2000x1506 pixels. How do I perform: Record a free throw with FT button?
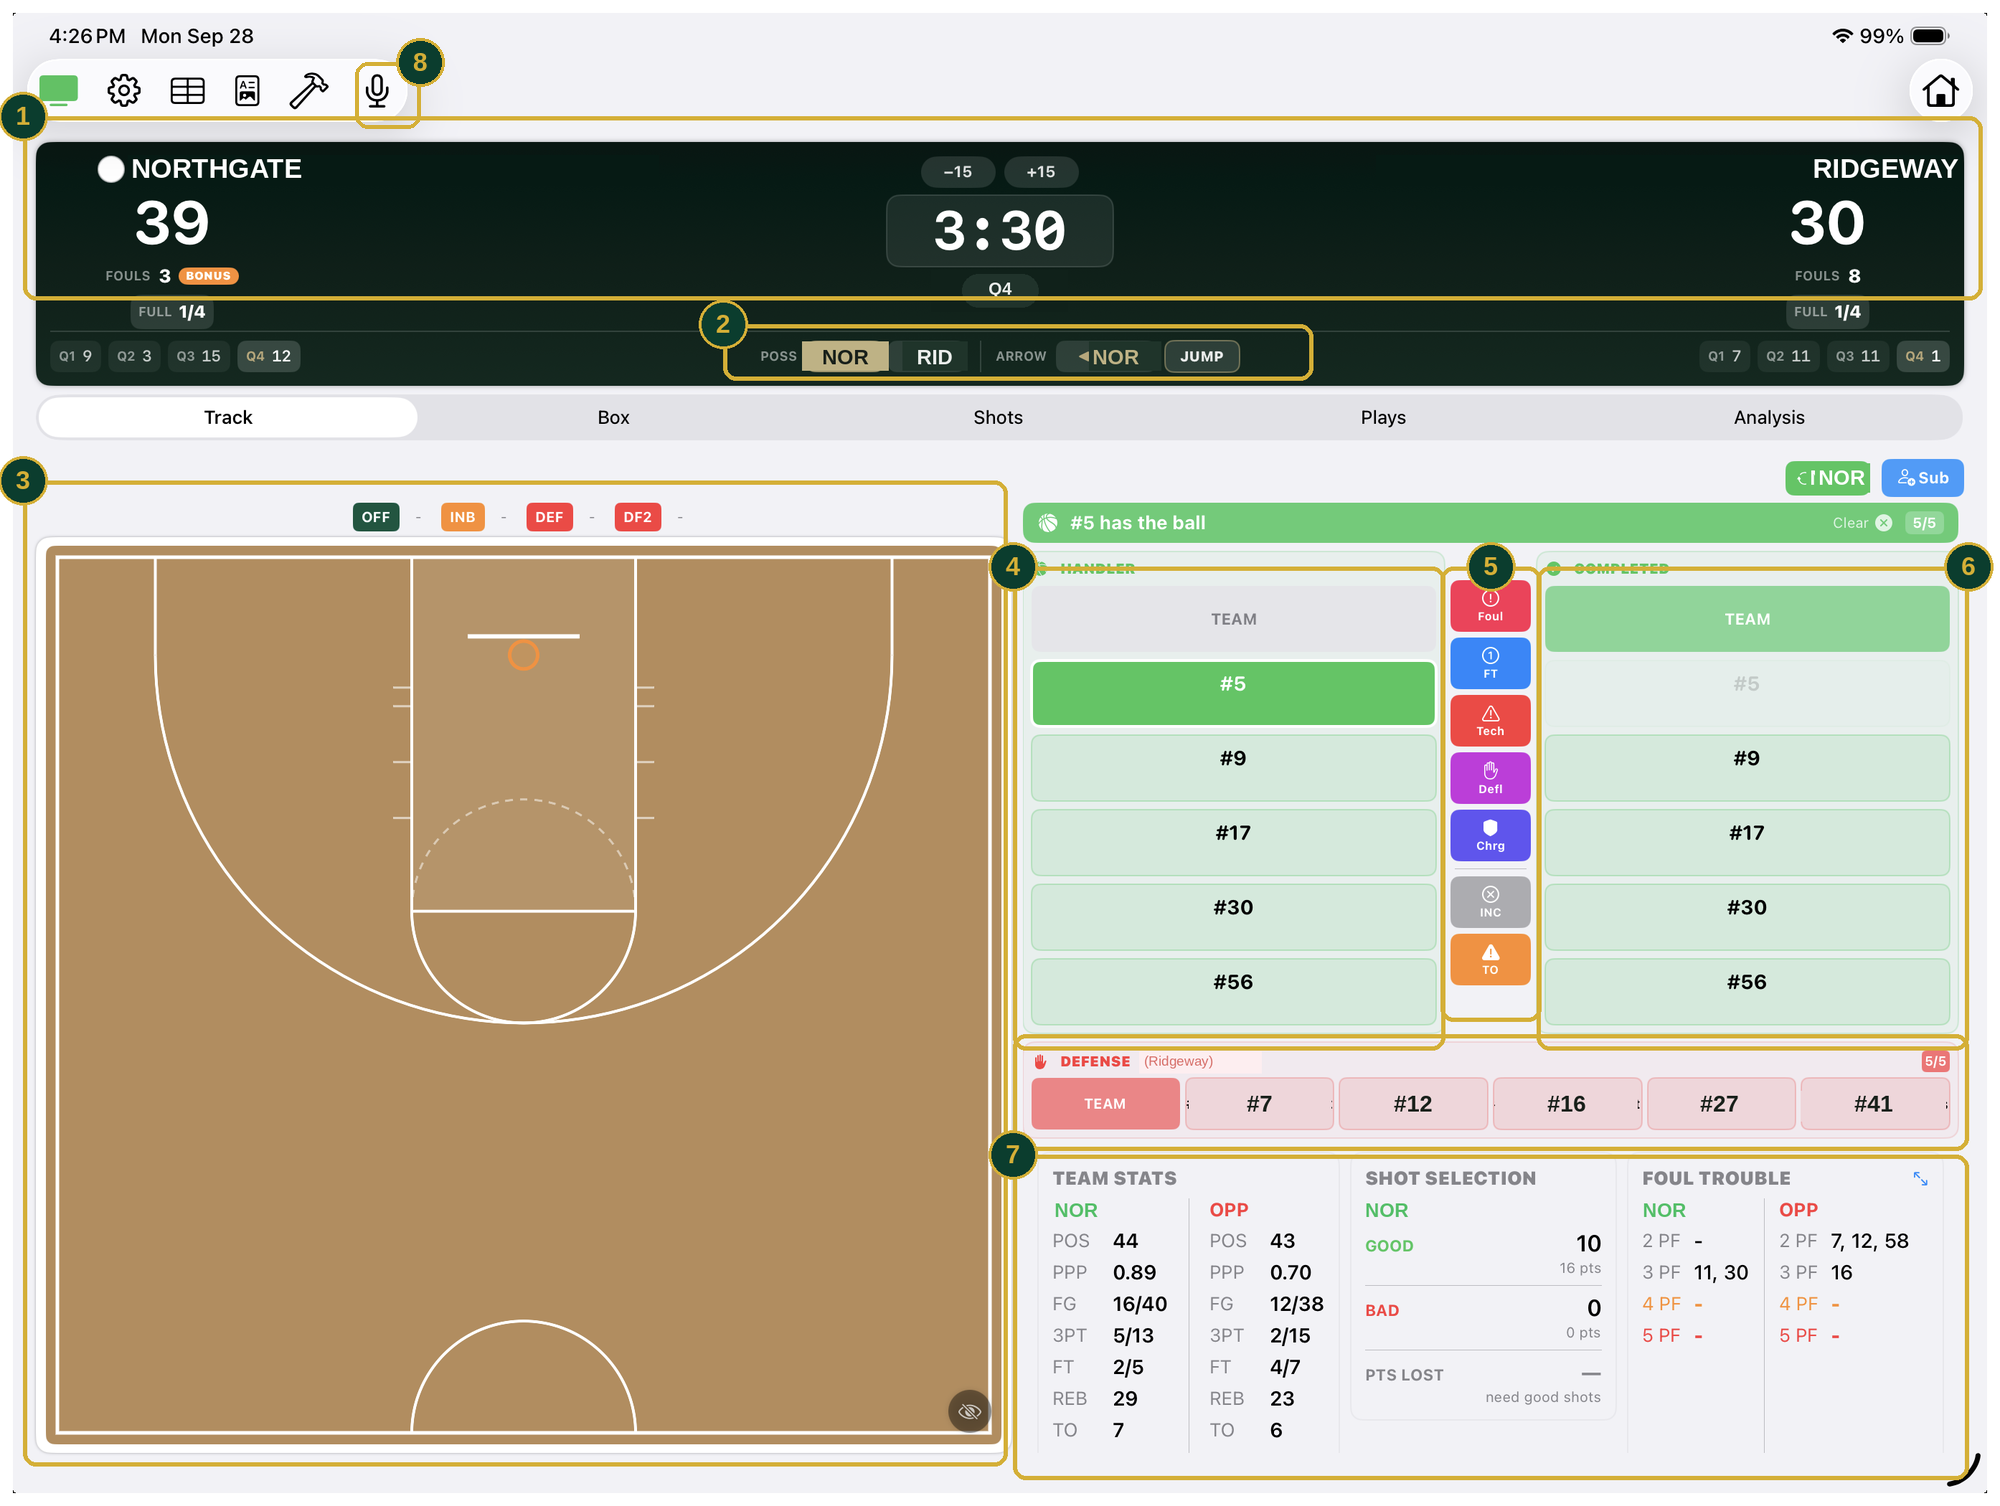[x=1490, y=663]
